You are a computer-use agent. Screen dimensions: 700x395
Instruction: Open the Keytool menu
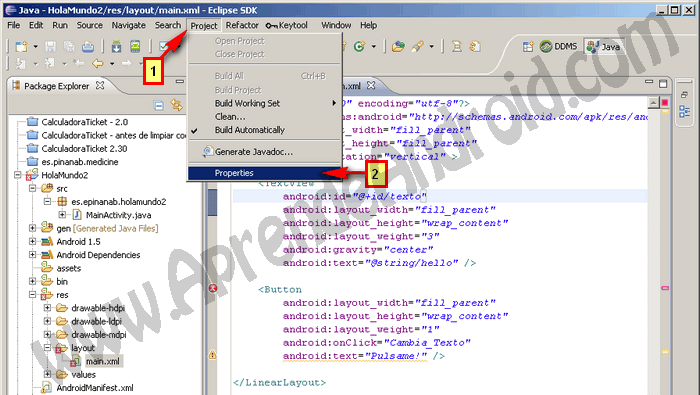(x=287, y=25)
